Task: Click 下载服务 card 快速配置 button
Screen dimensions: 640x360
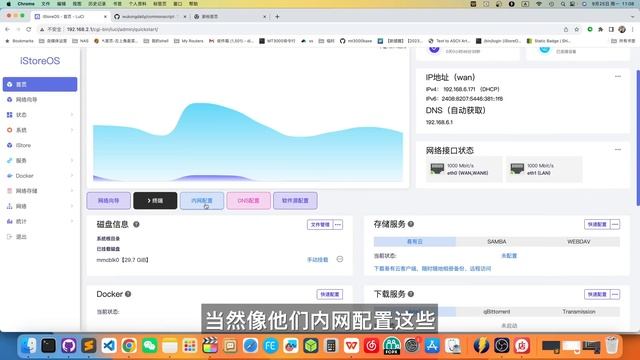Action: coord(597,294)
